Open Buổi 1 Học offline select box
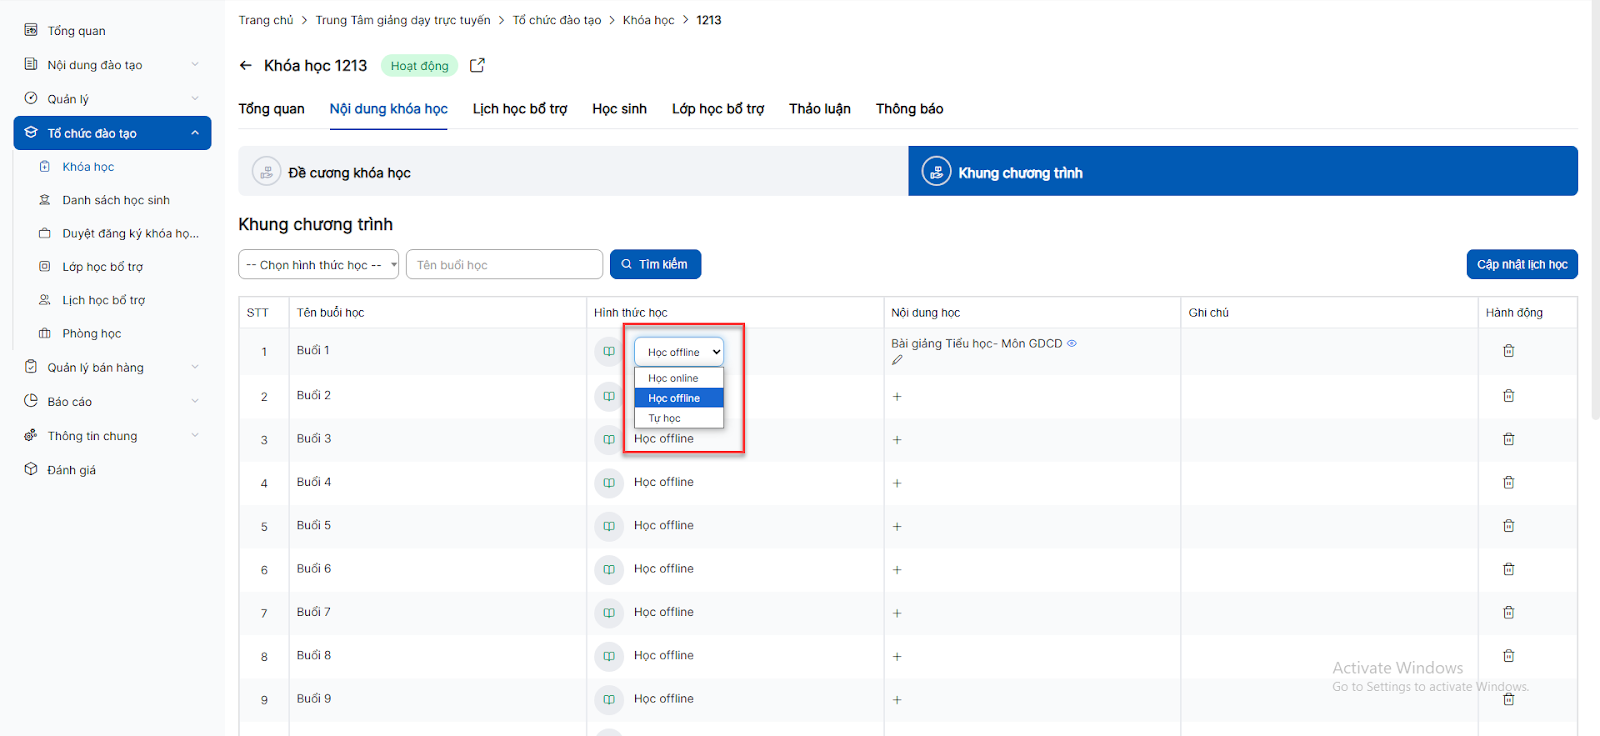Viewport: 1600px width, 736px height. tap(679, 352)
